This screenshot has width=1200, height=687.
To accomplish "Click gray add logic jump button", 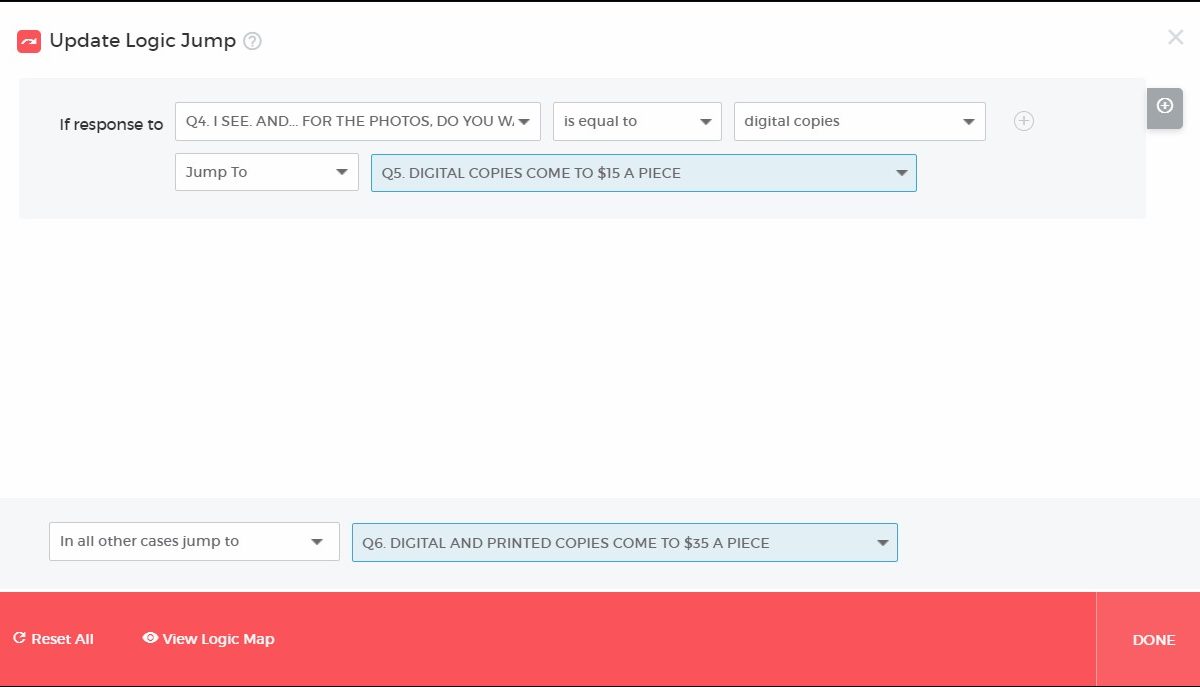I will (1164, 107).
